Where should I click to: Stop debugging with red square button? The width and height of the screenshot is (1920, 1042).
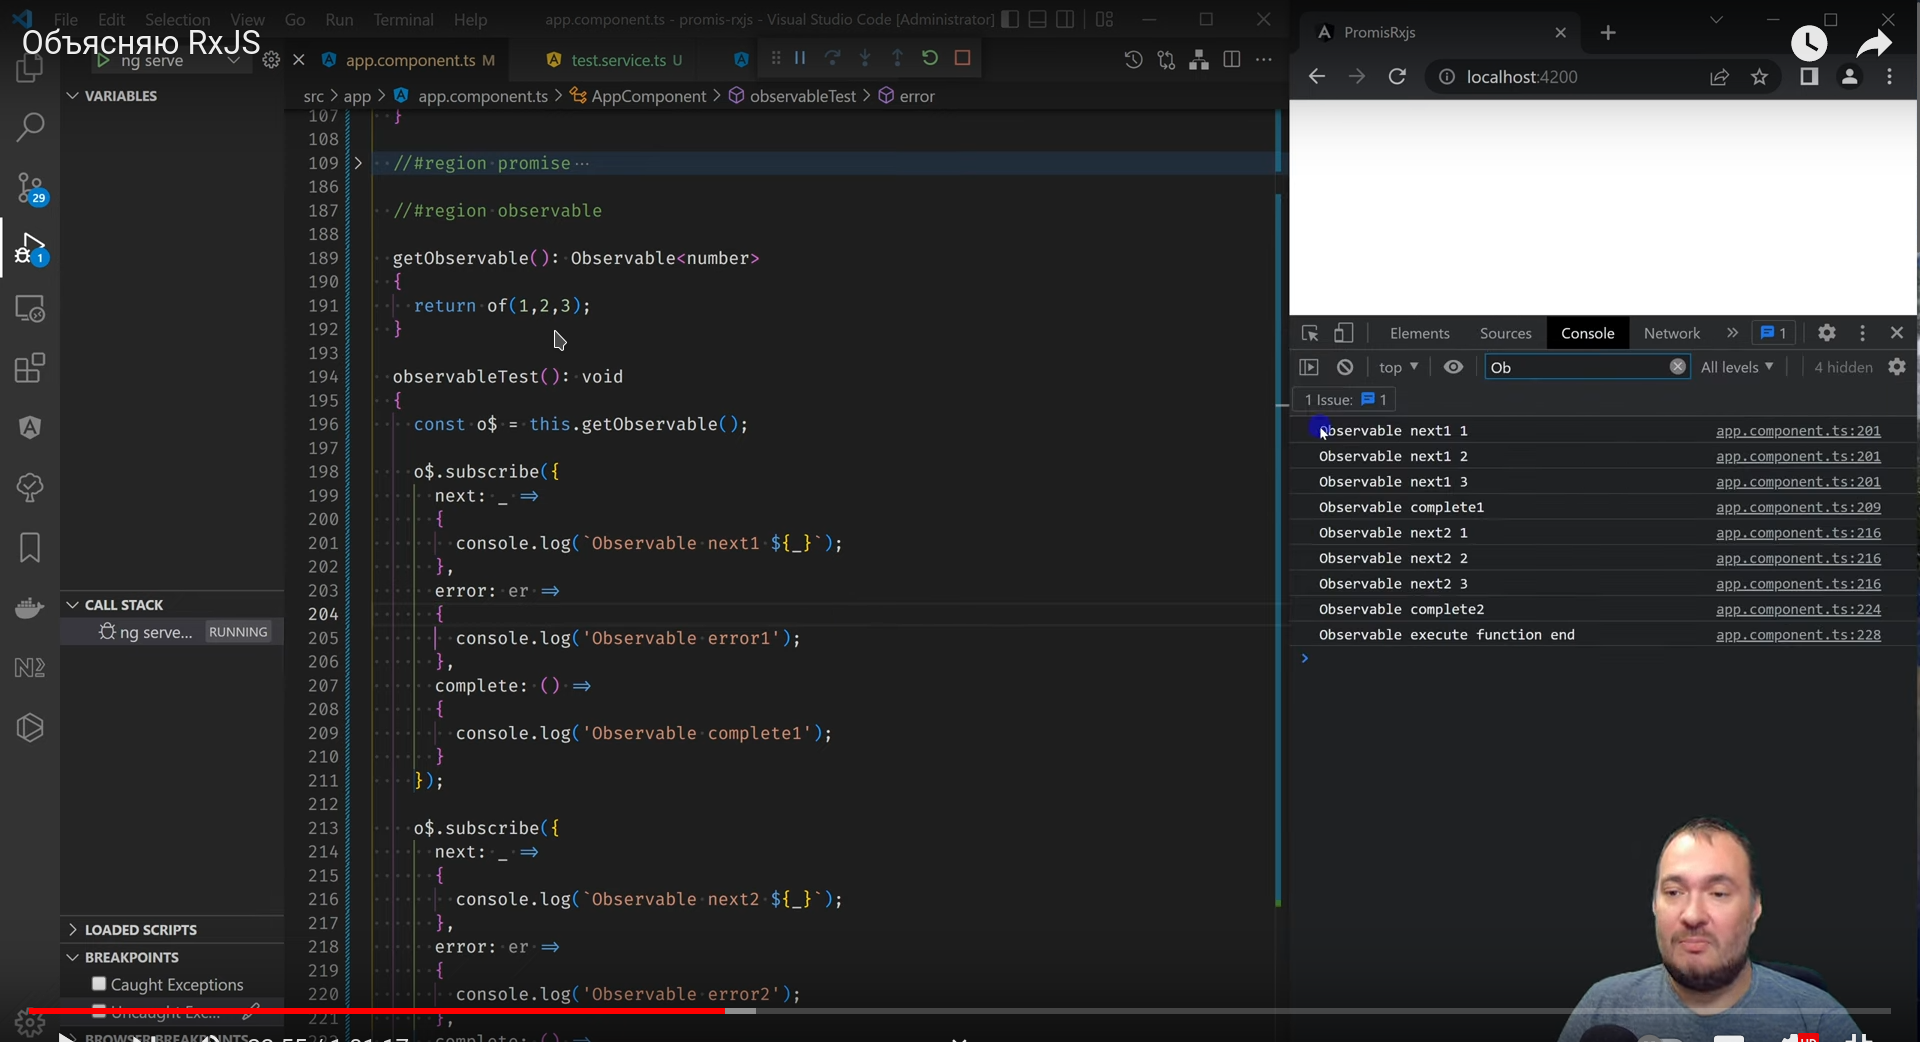[963, 58]
